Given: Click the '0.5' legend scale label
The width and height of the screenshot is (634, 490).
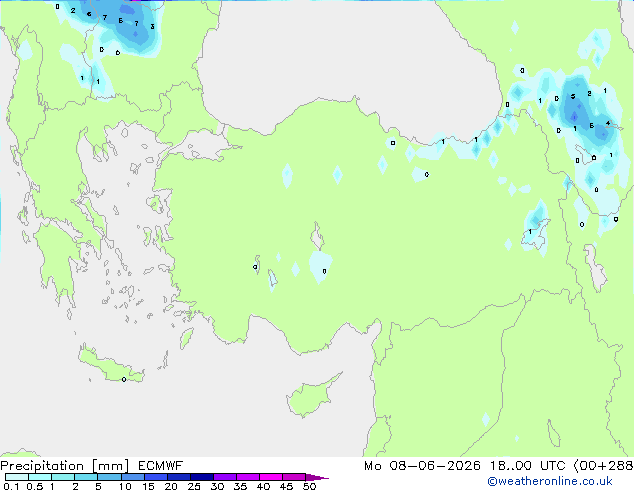Looking at the screenshot, I should tap(35, 486).
